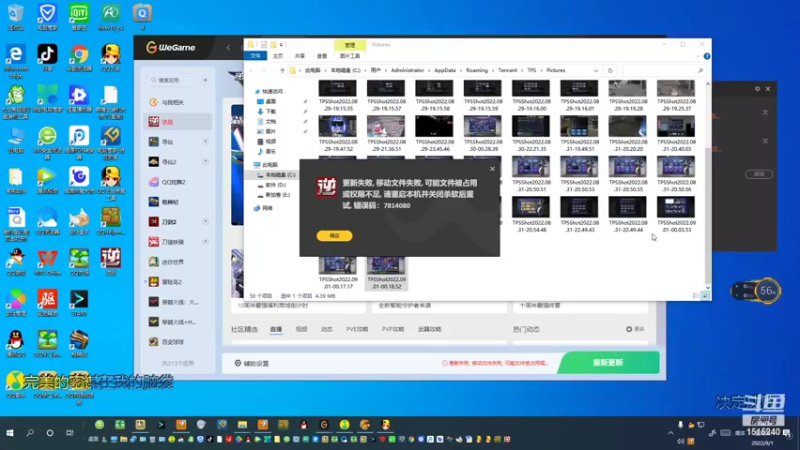Image resolution: width=800 pixels, height=450 pixels.
Task: Close the update failed error dialog
Action: click(492, 169)
